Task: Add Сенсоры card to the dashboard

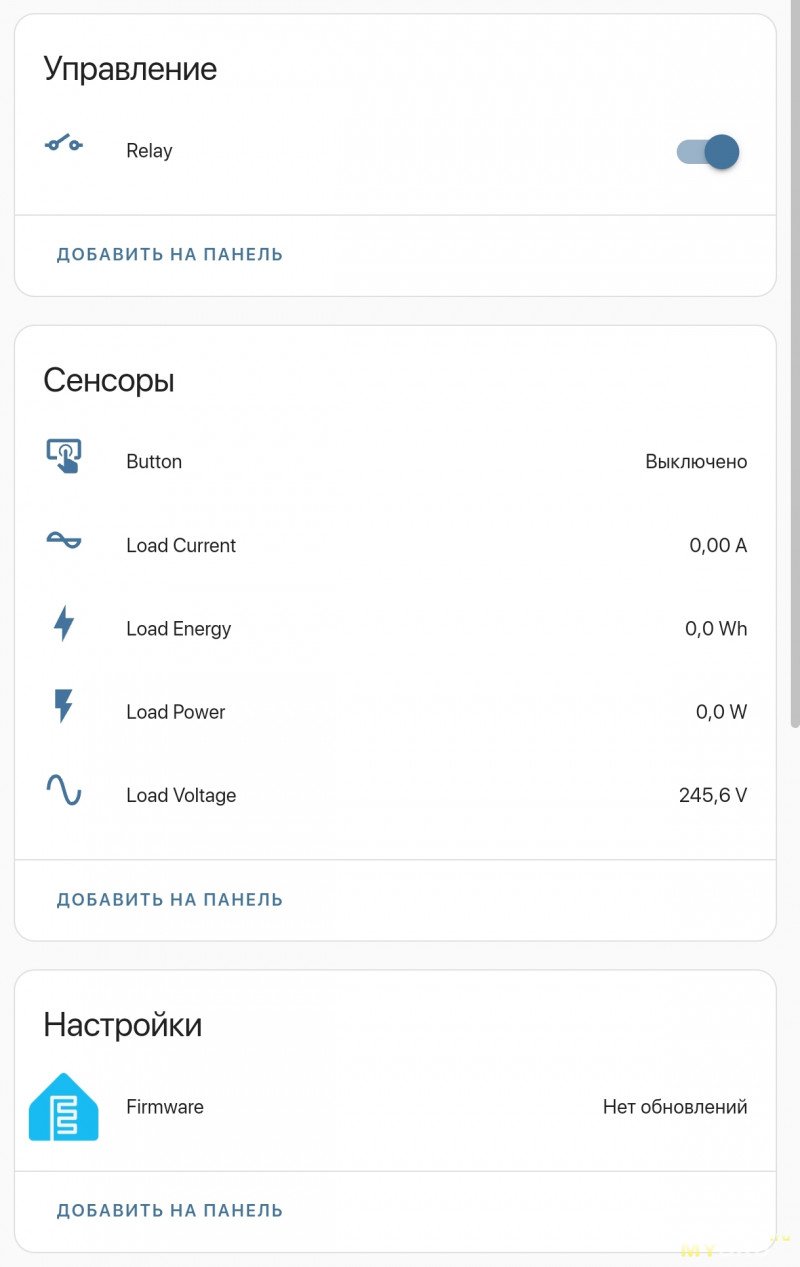Action: pos(170,900)
